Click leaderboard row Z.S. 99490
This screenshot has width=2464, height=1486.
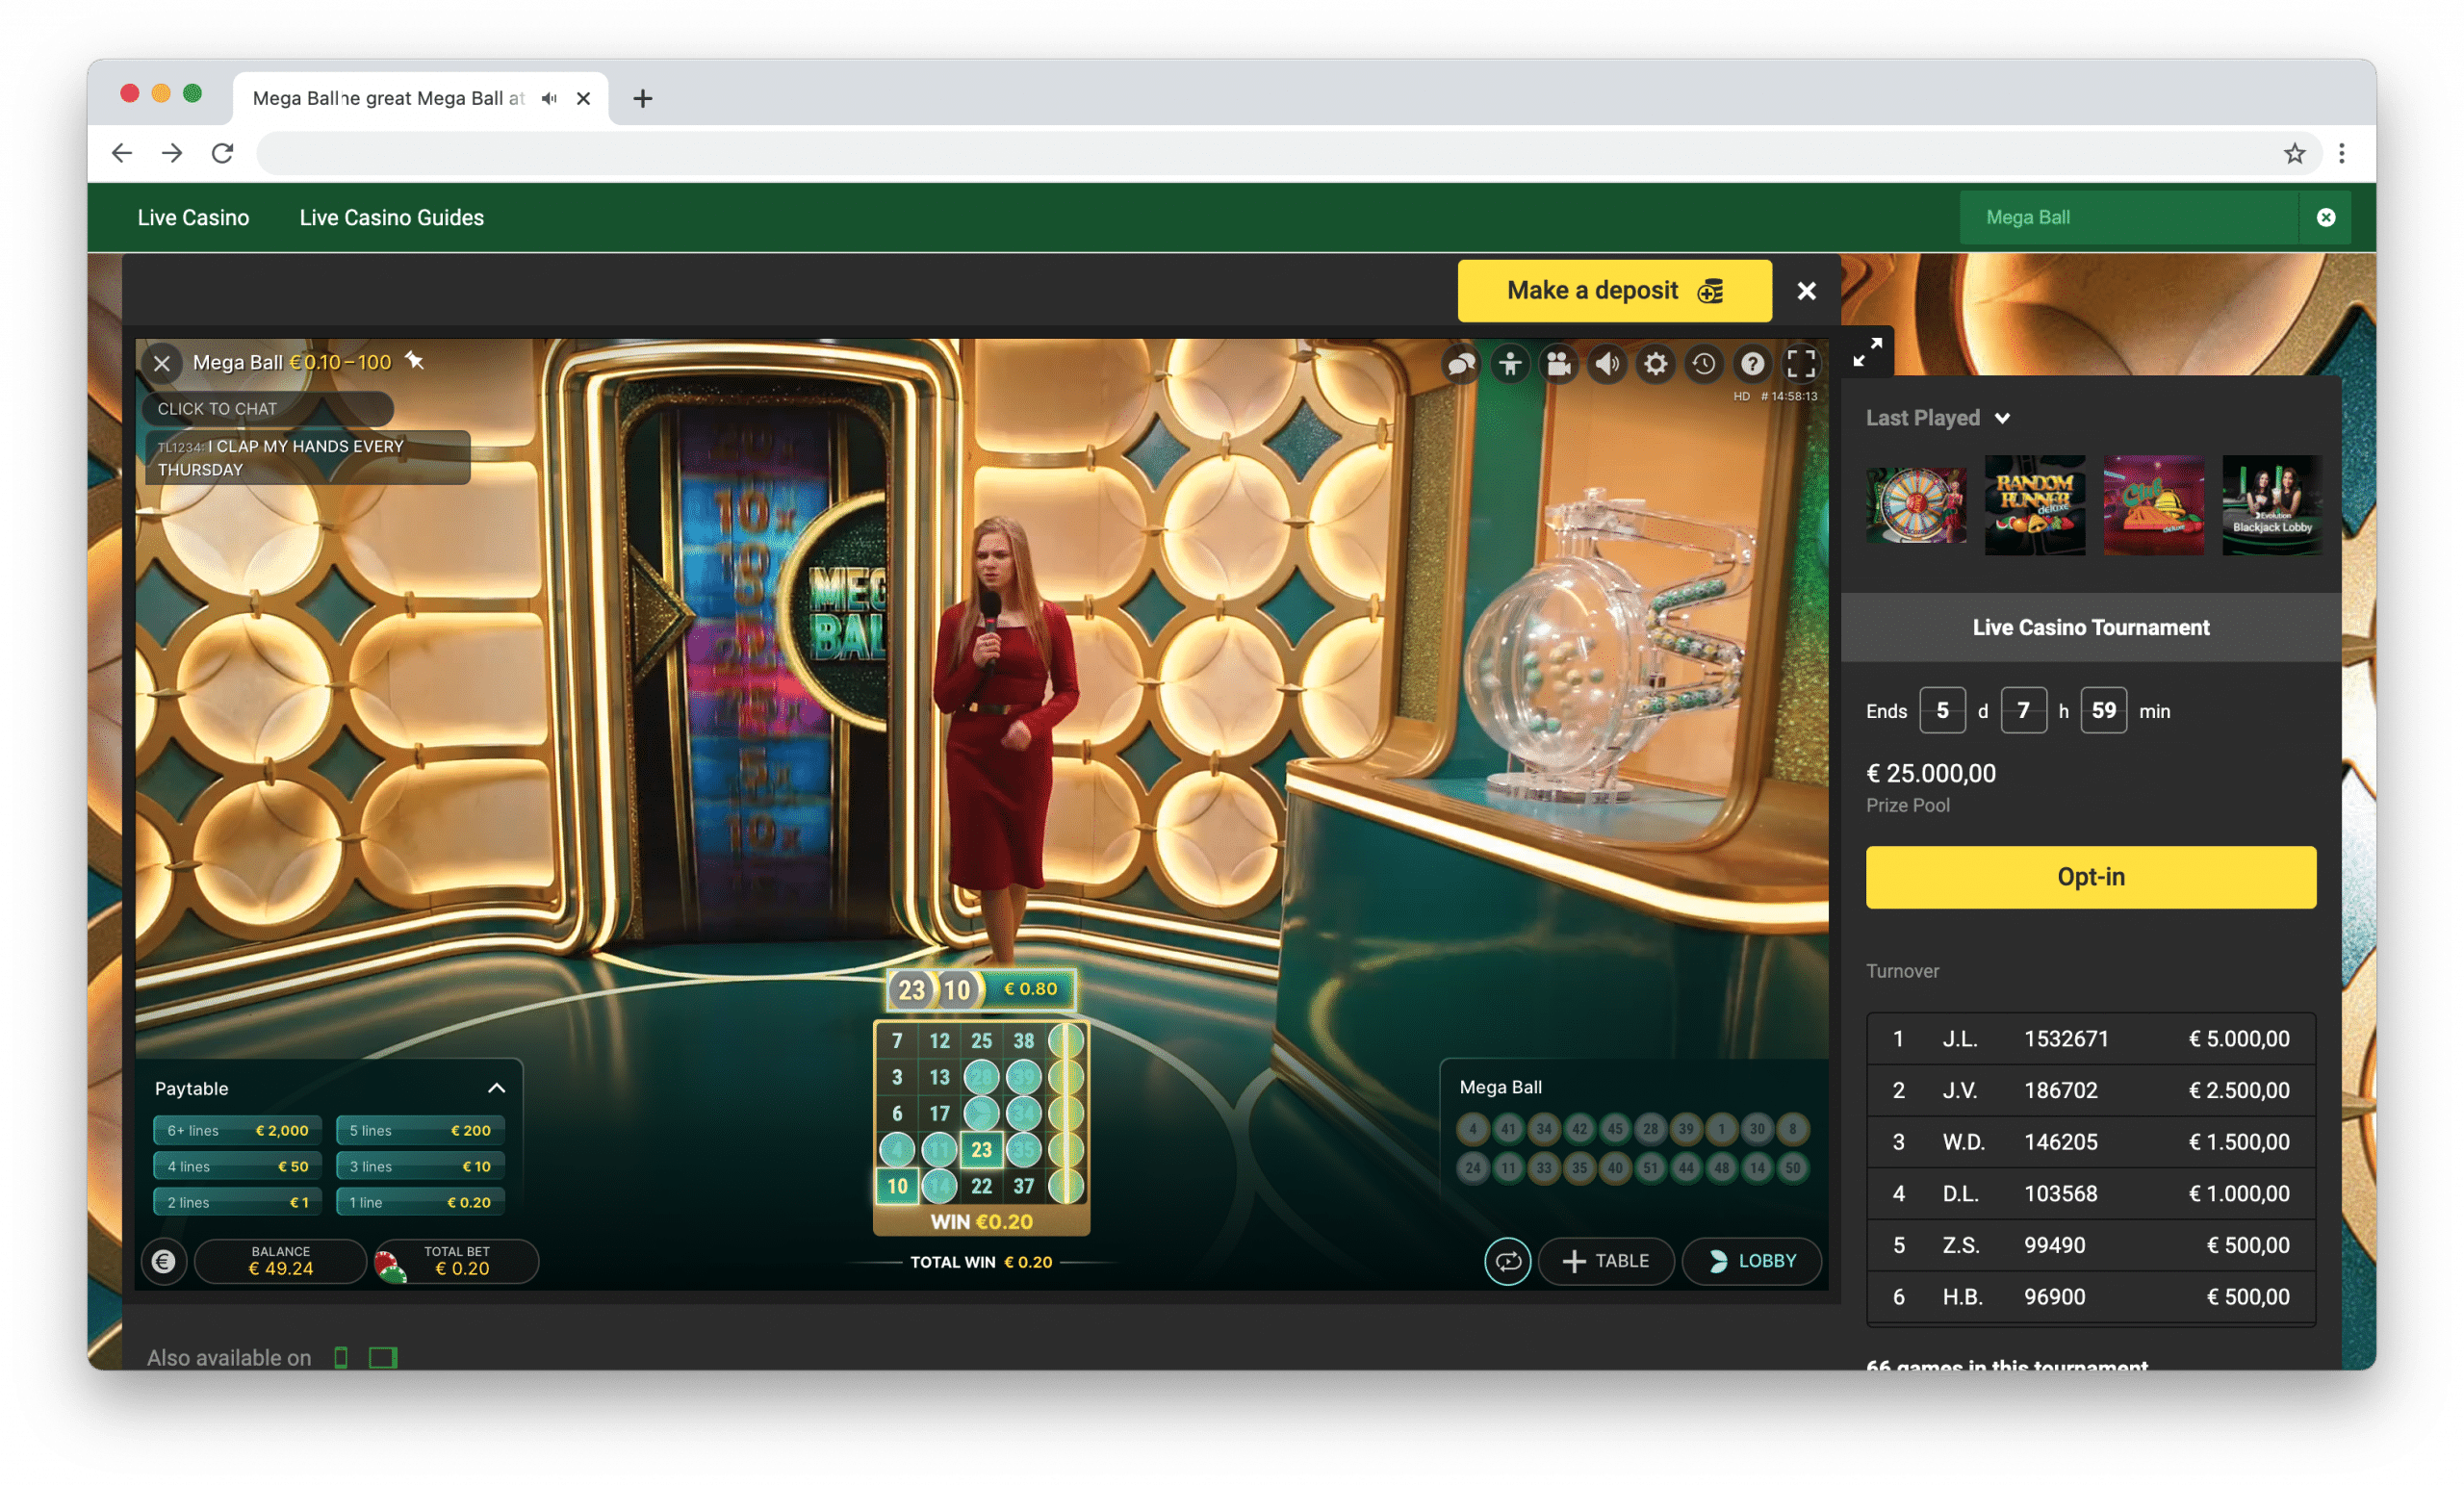tap(2091, 1245)
